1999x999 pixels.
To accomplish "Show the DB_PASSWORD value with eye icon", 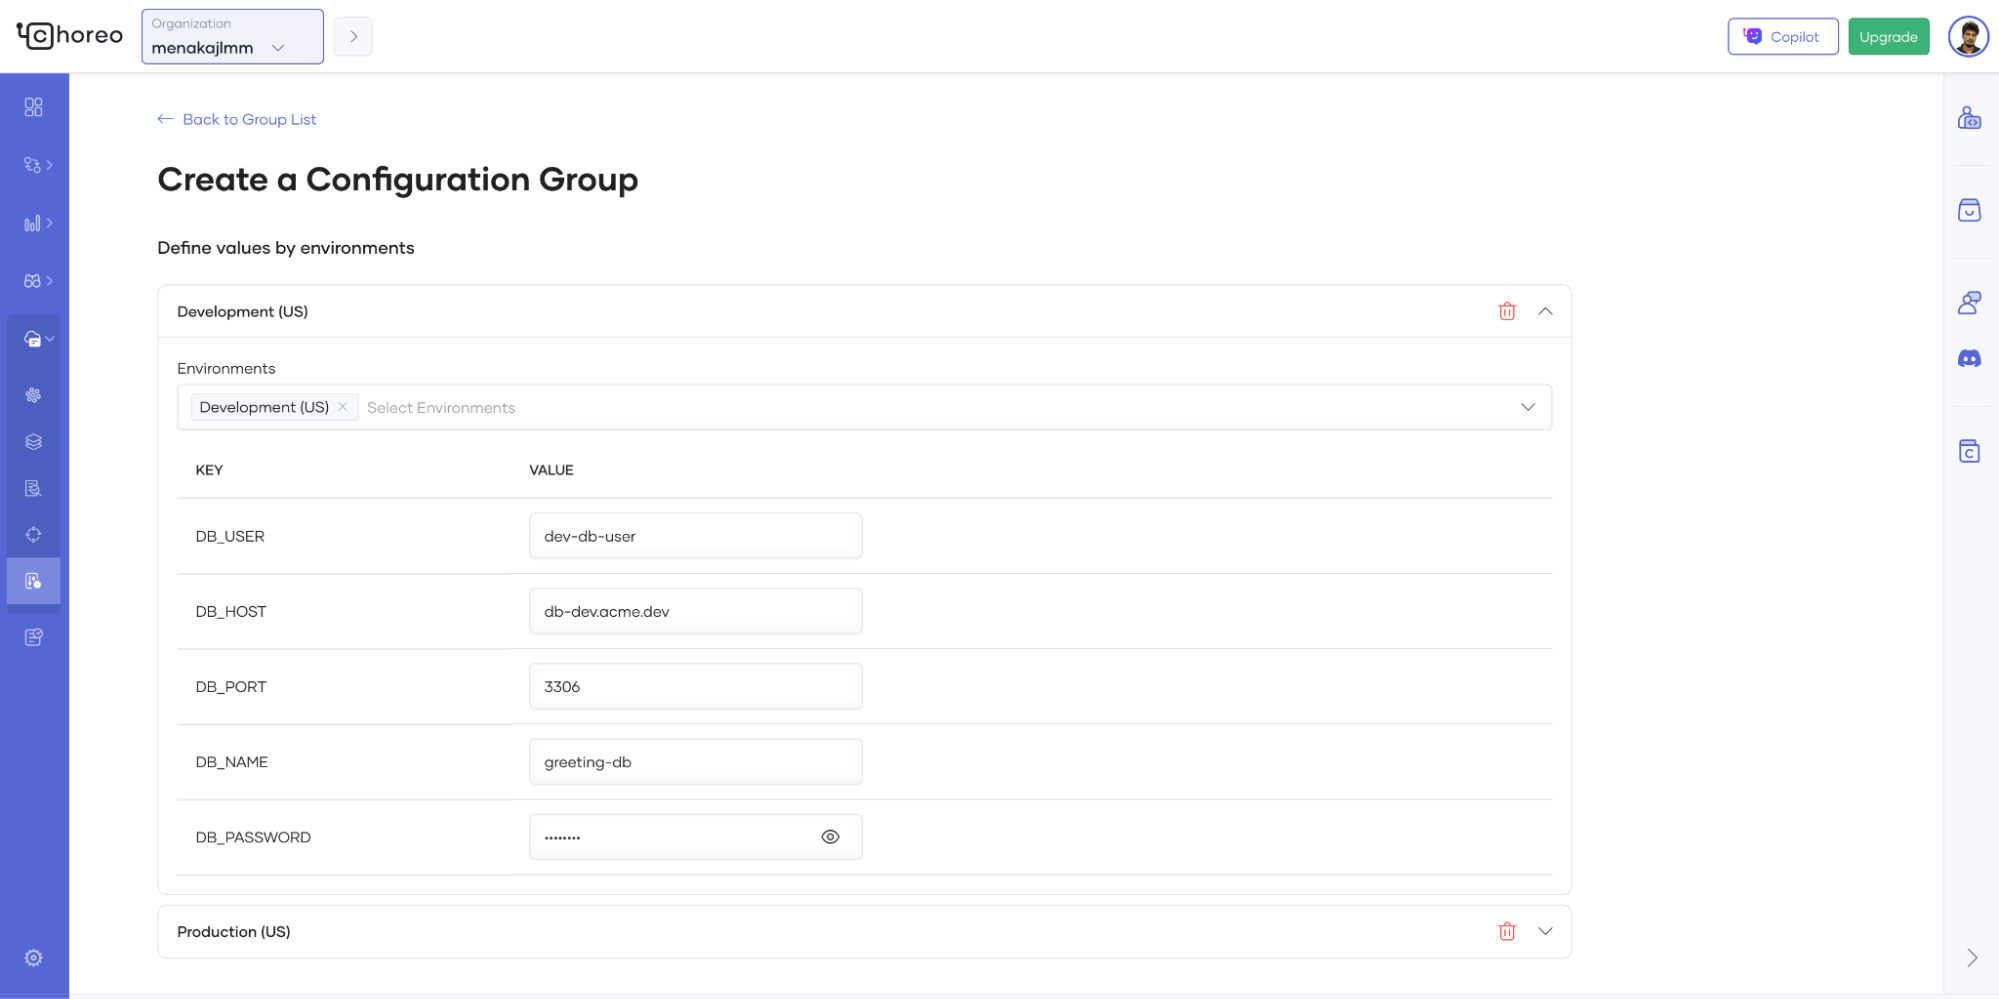I will [829, 837].
